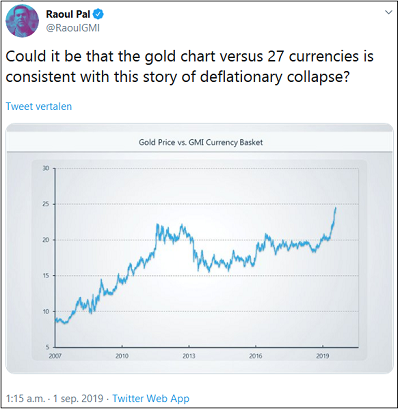Click the 2010 label on the x-axis

coord(122,356)
